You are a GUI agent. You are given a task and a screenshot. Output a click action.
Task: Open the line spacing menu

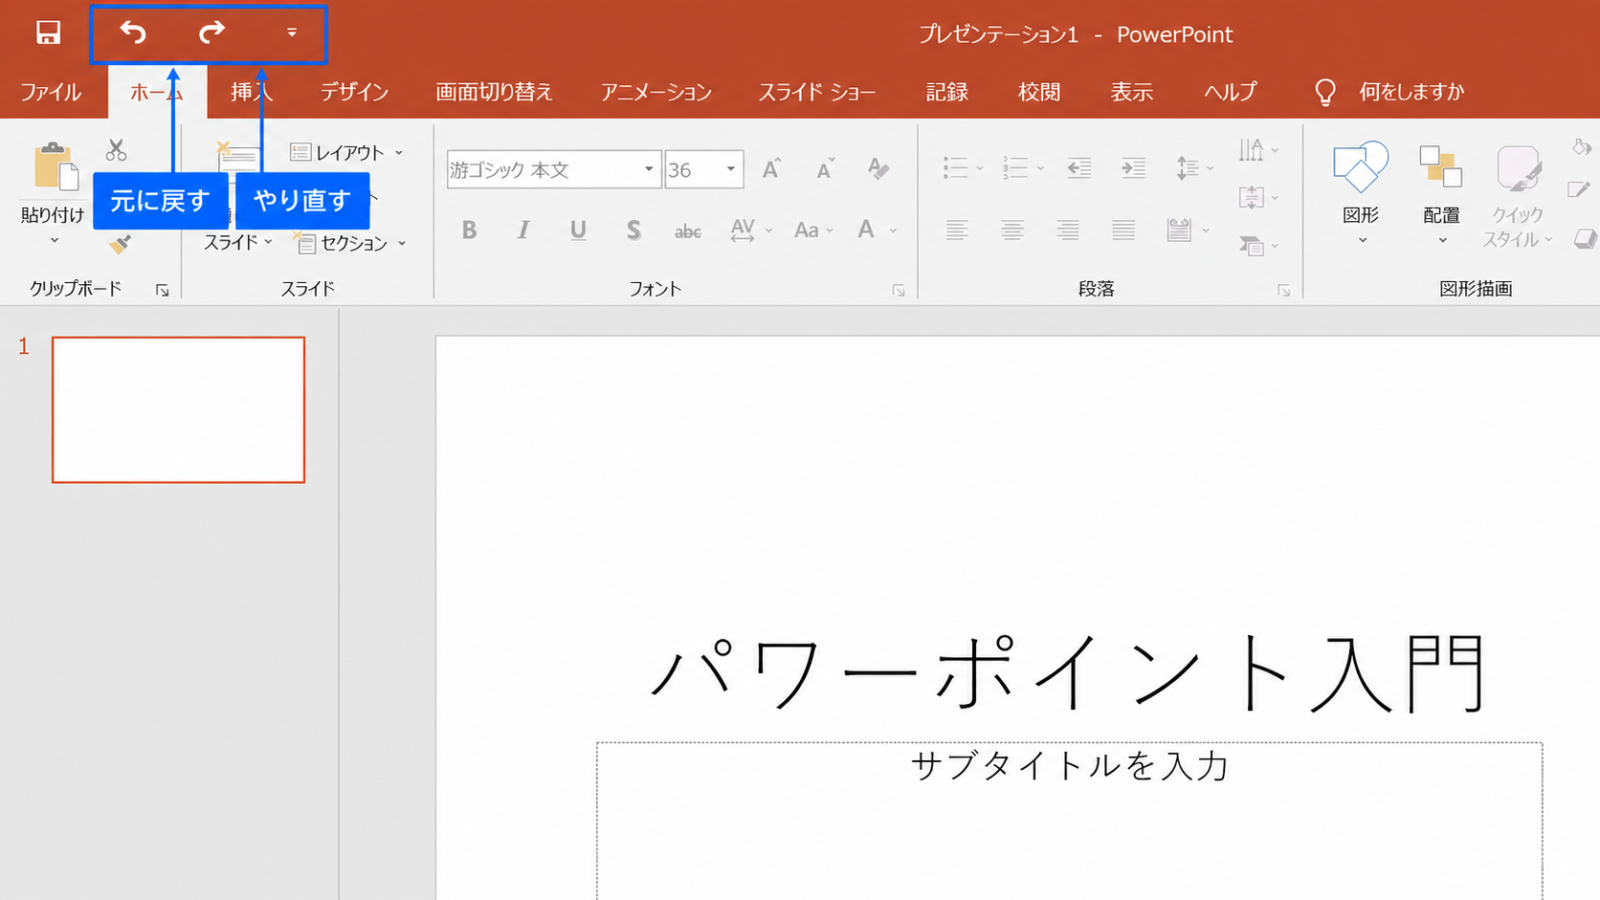tap(1194, 168)
